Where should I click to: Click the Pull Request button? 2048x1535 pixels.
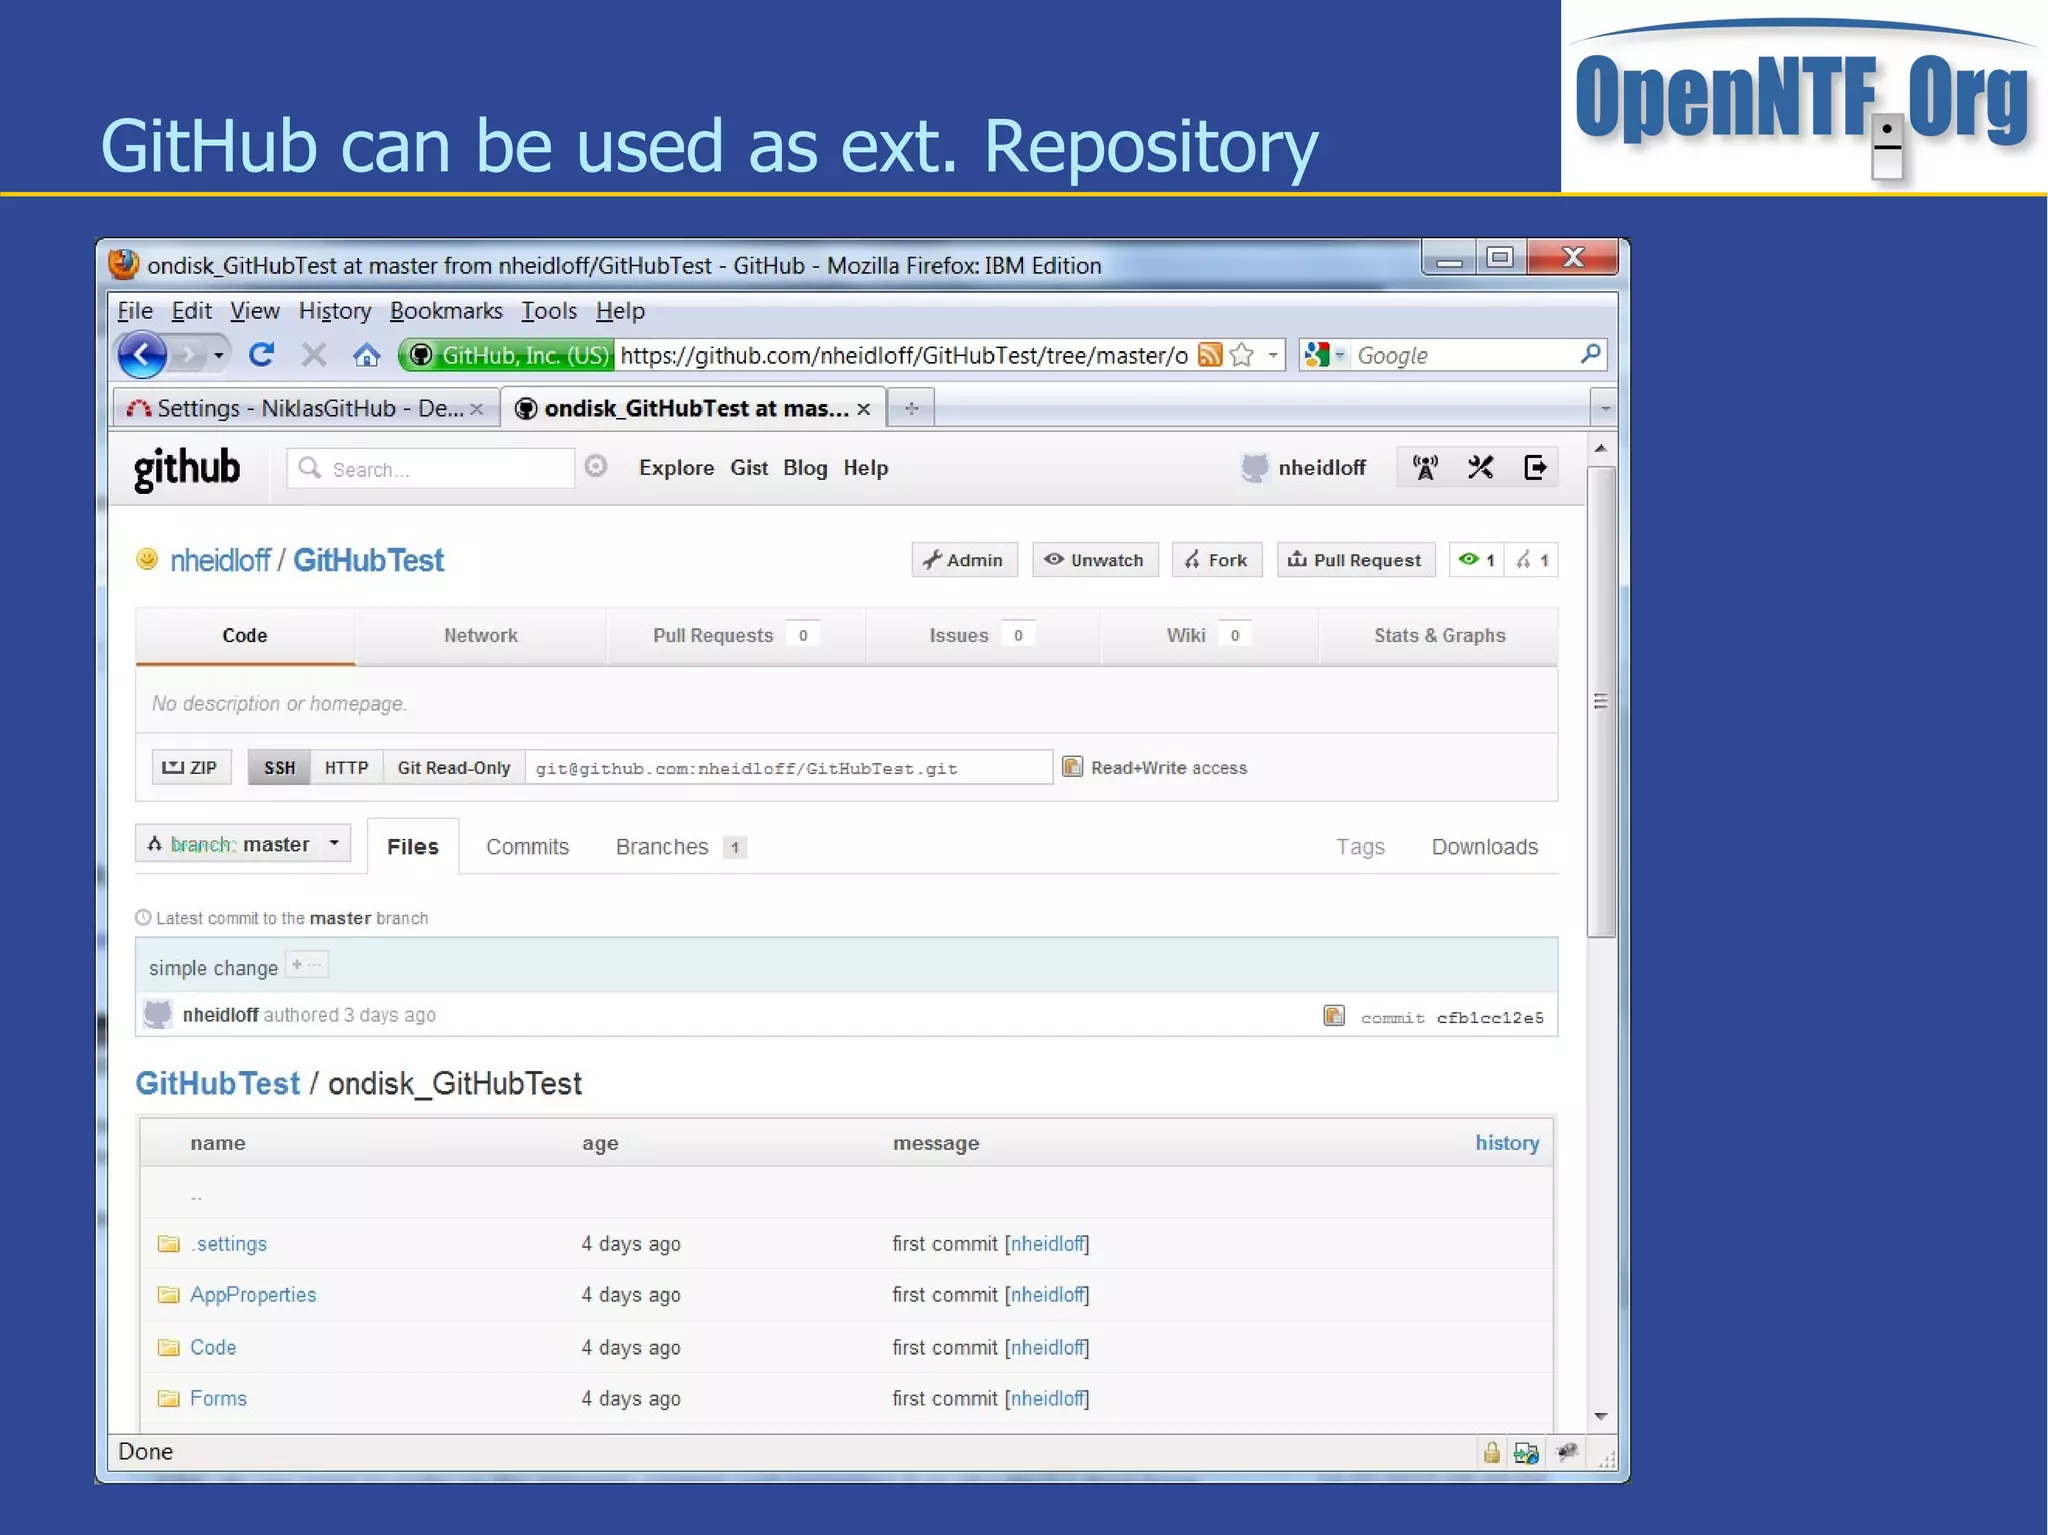point(1356,560)
